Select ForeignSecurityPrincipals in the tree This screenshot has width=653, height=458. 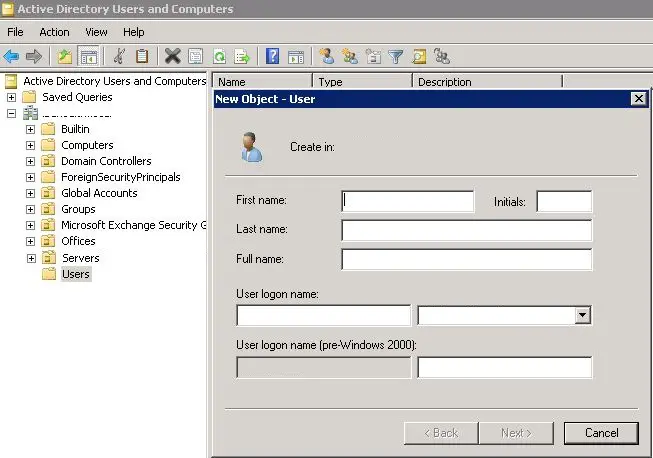click(x=121, y=177)
